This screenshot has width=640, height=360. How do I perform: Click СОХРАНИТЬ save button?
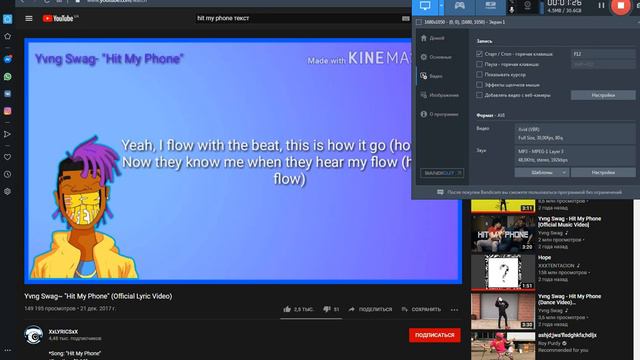click(x=421, y=309)
